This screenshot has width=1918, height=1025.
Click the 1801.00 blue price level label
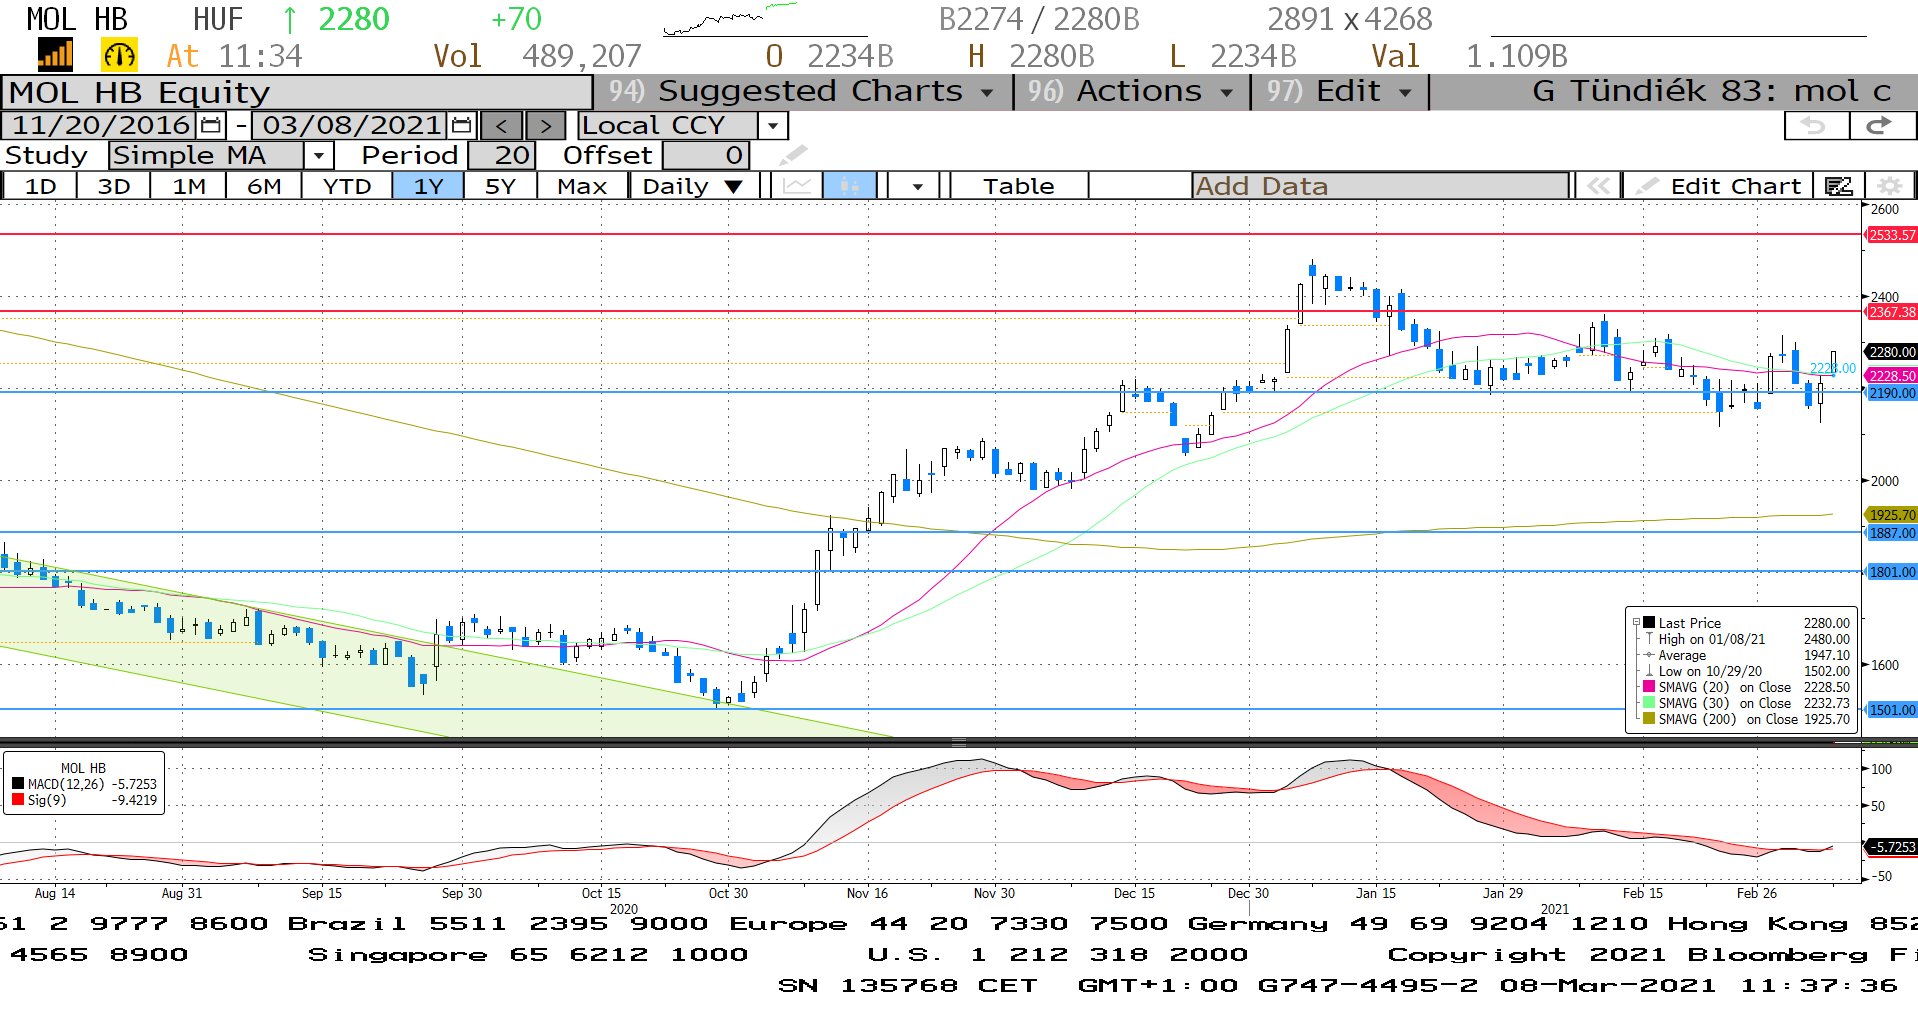point(1891,572)
